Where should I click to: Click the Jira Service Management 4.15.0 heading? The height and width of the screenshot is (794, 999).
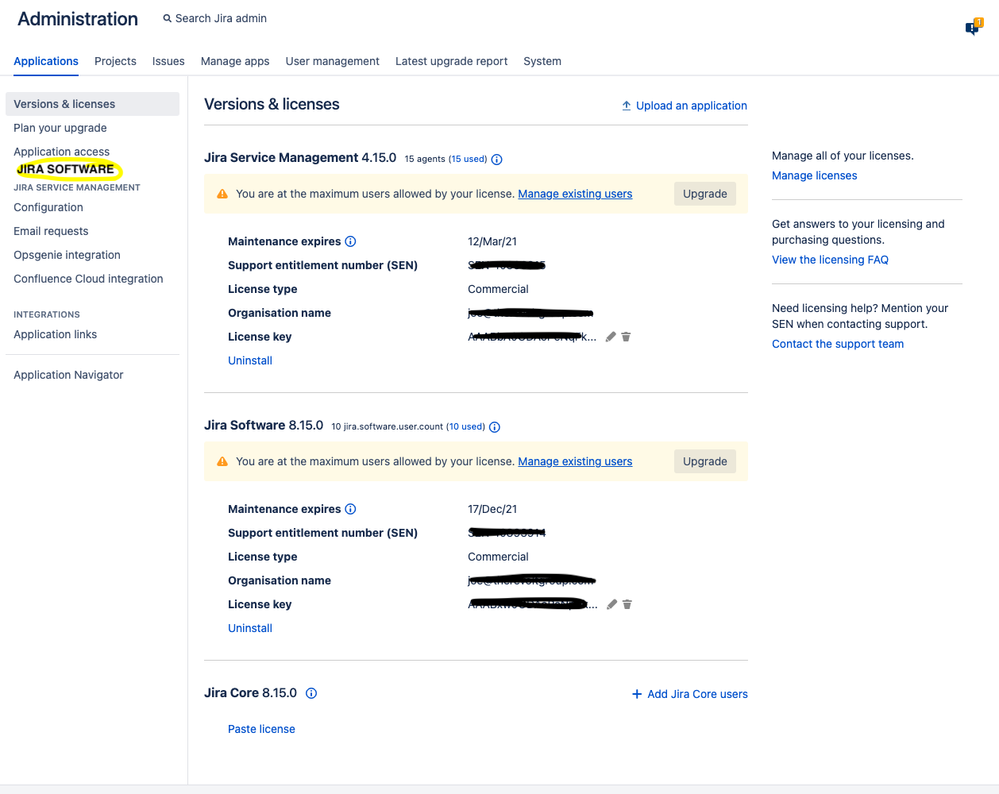pyautogui.click(x=300, y=157)
